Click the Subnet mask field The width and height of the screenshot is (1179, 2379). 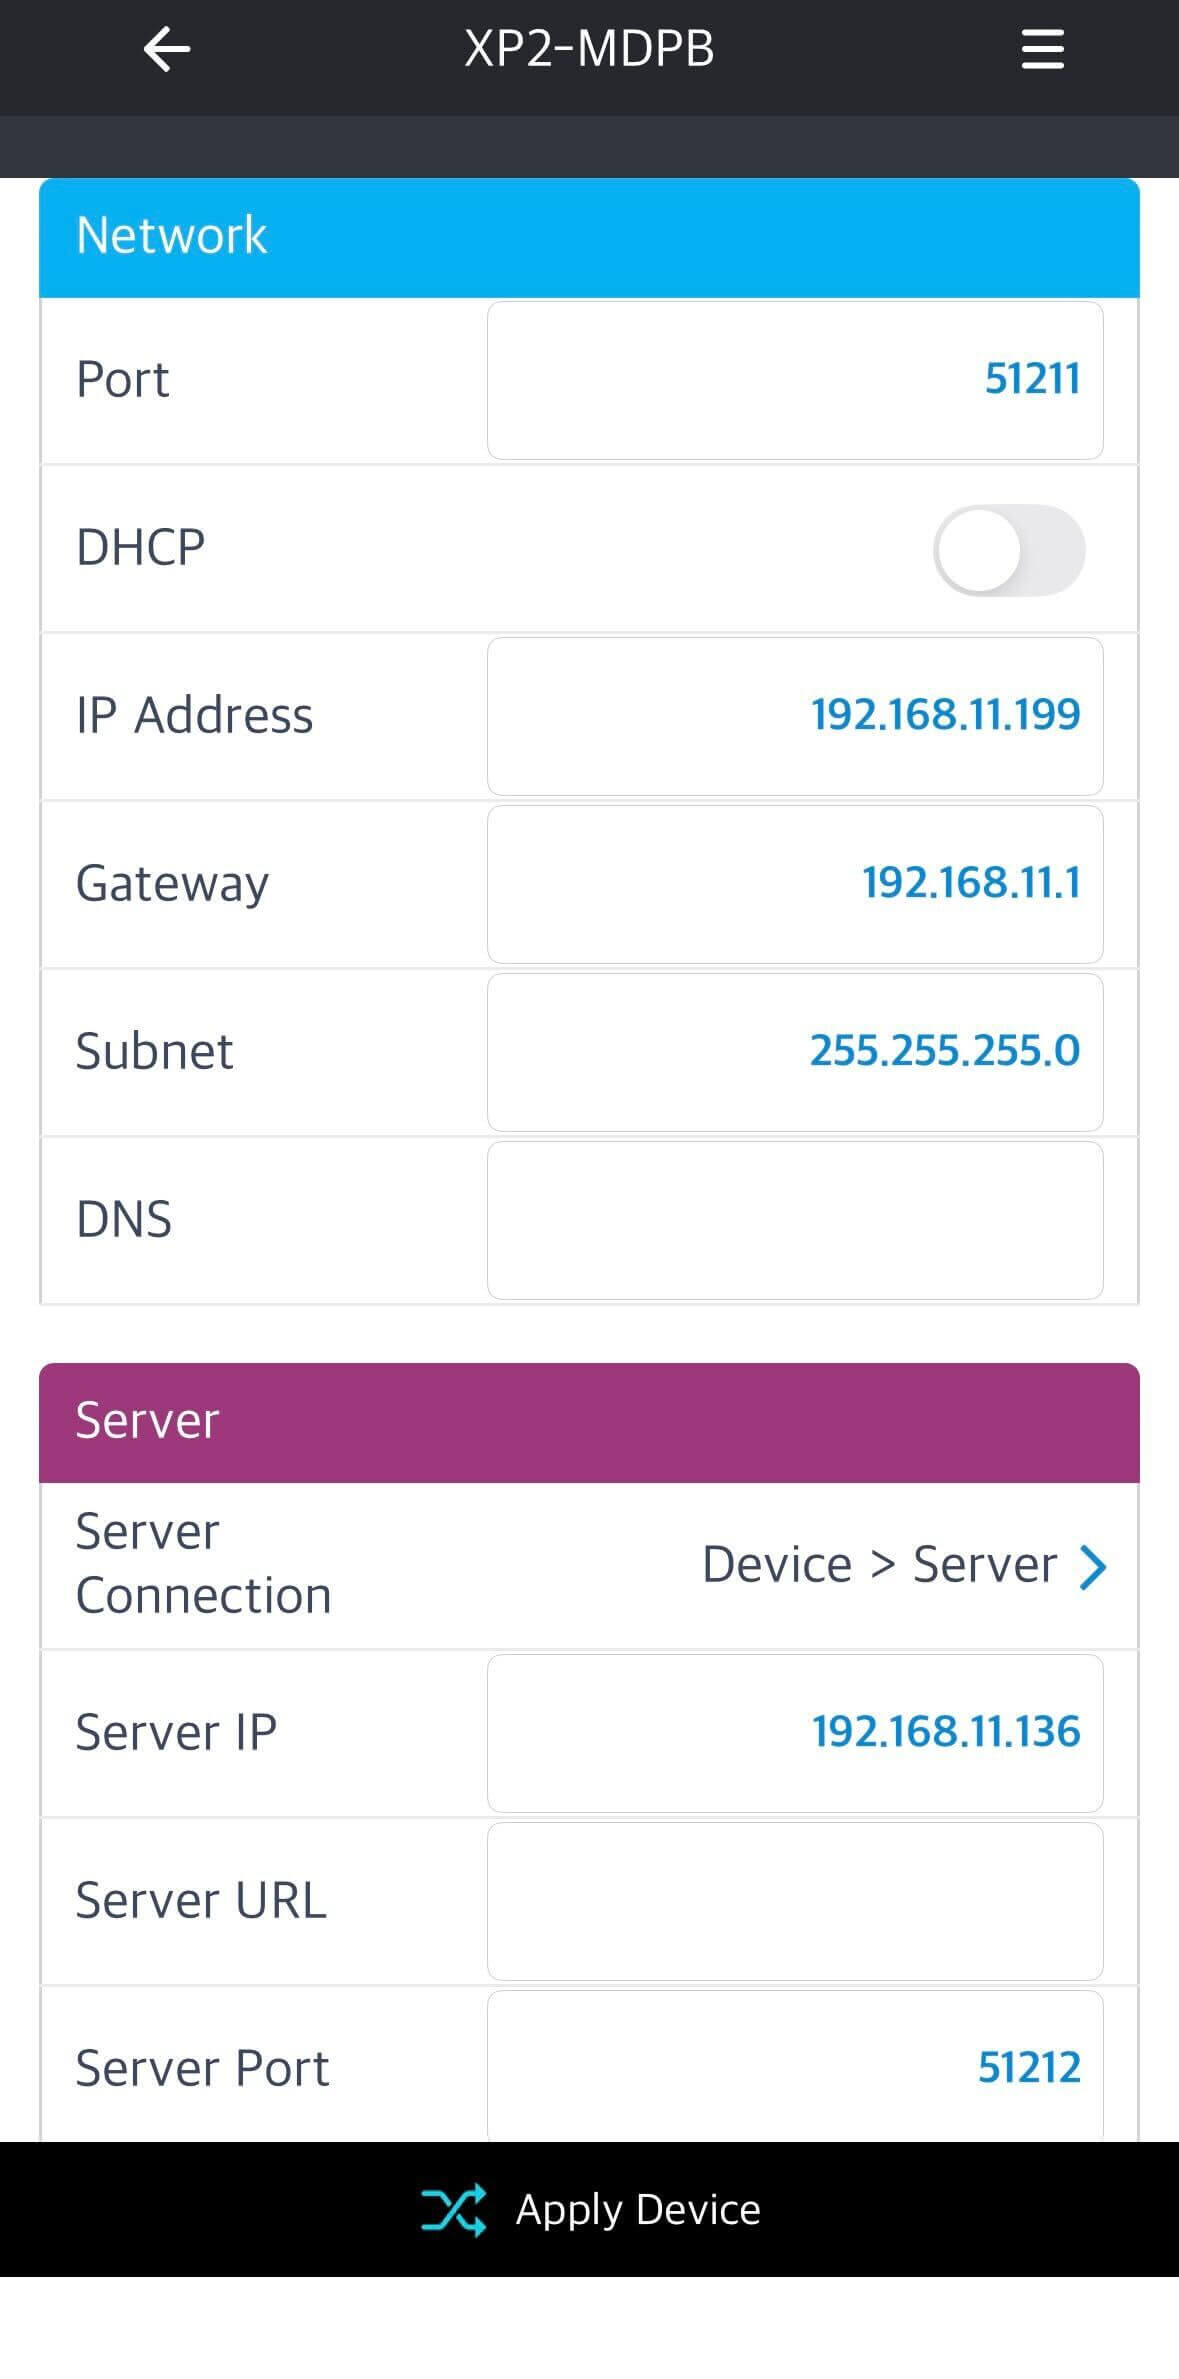click(x=795, y=1052)
